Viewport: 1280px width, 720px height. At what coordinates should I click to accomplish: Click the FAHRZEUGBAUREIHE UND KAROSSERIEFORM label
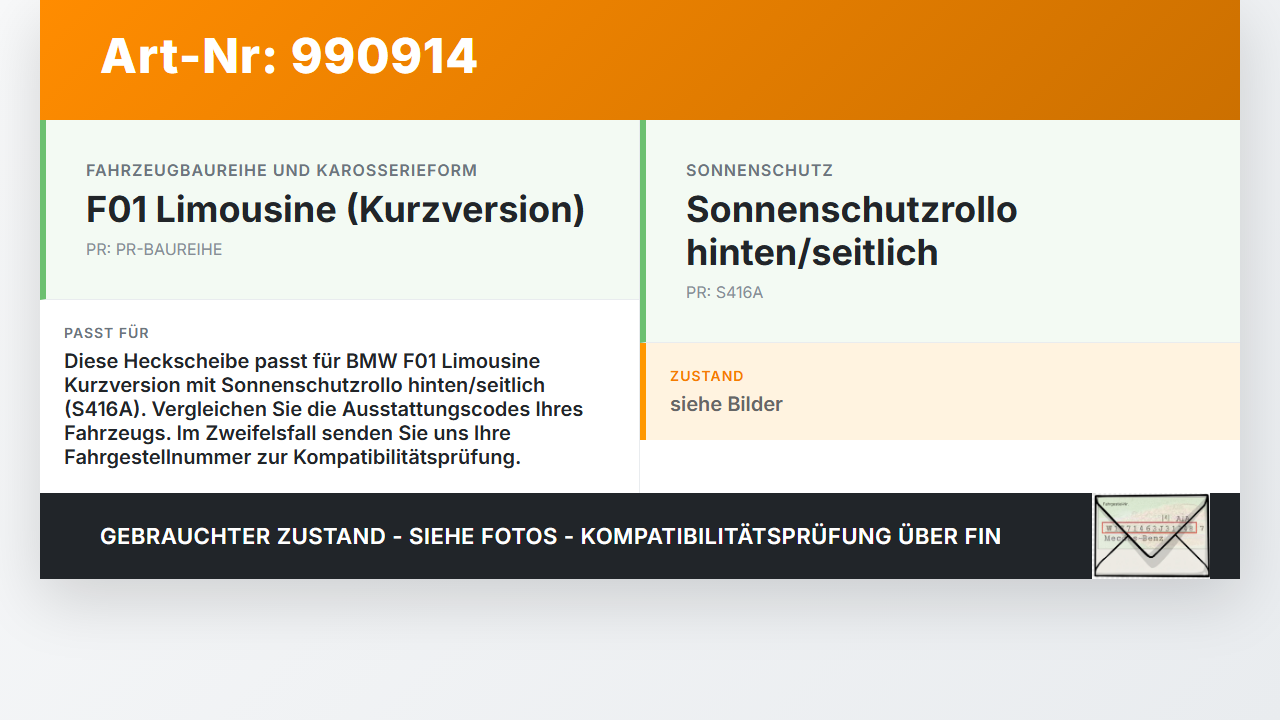pos(281,170)
